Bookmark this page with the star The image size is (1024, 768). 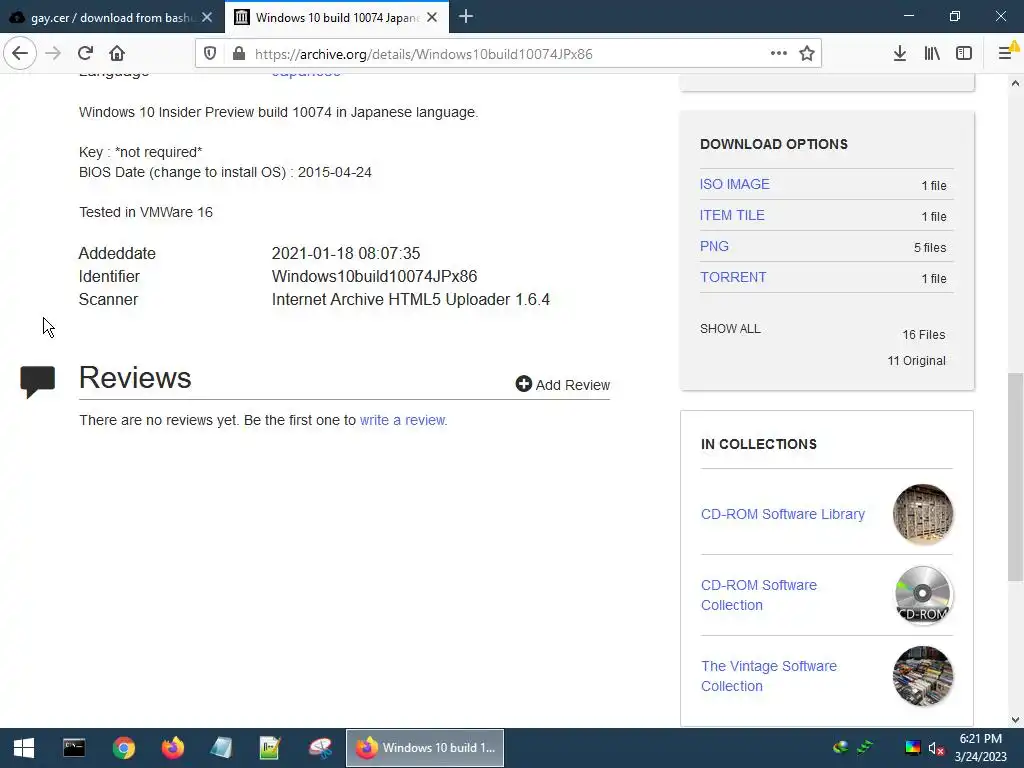[807, 54]
